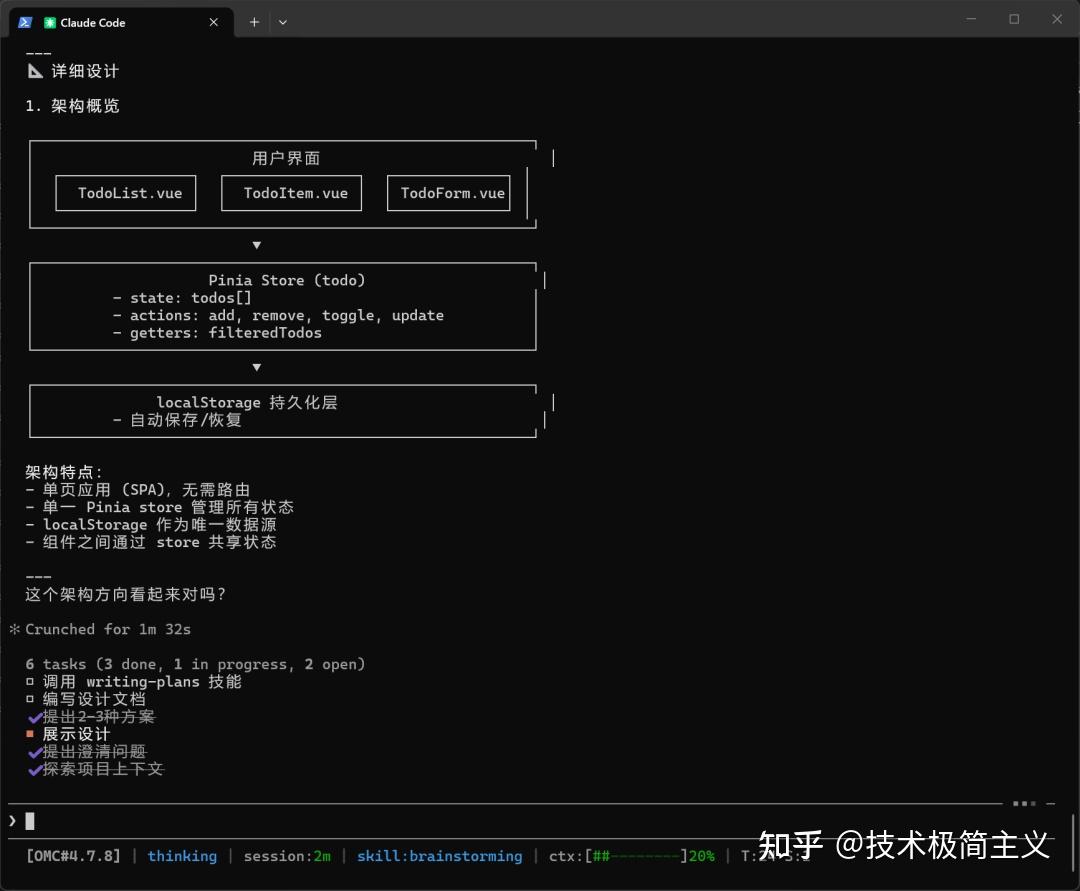Click the 详细设计 heading
This screenshot has height=891, width=1080.
[85, 71]
